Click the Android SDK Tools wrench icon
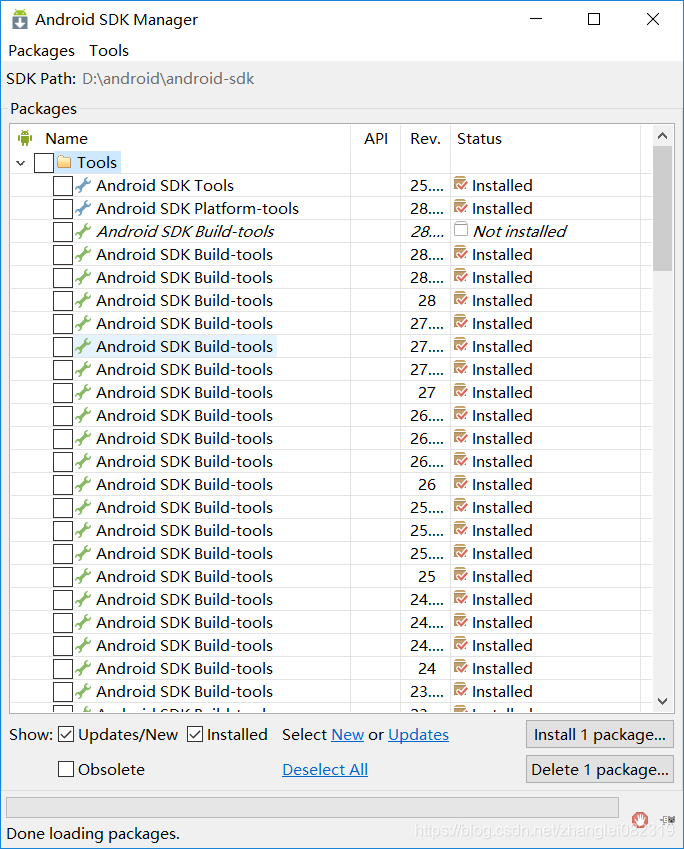684x849 pixels. click(83, 185)
